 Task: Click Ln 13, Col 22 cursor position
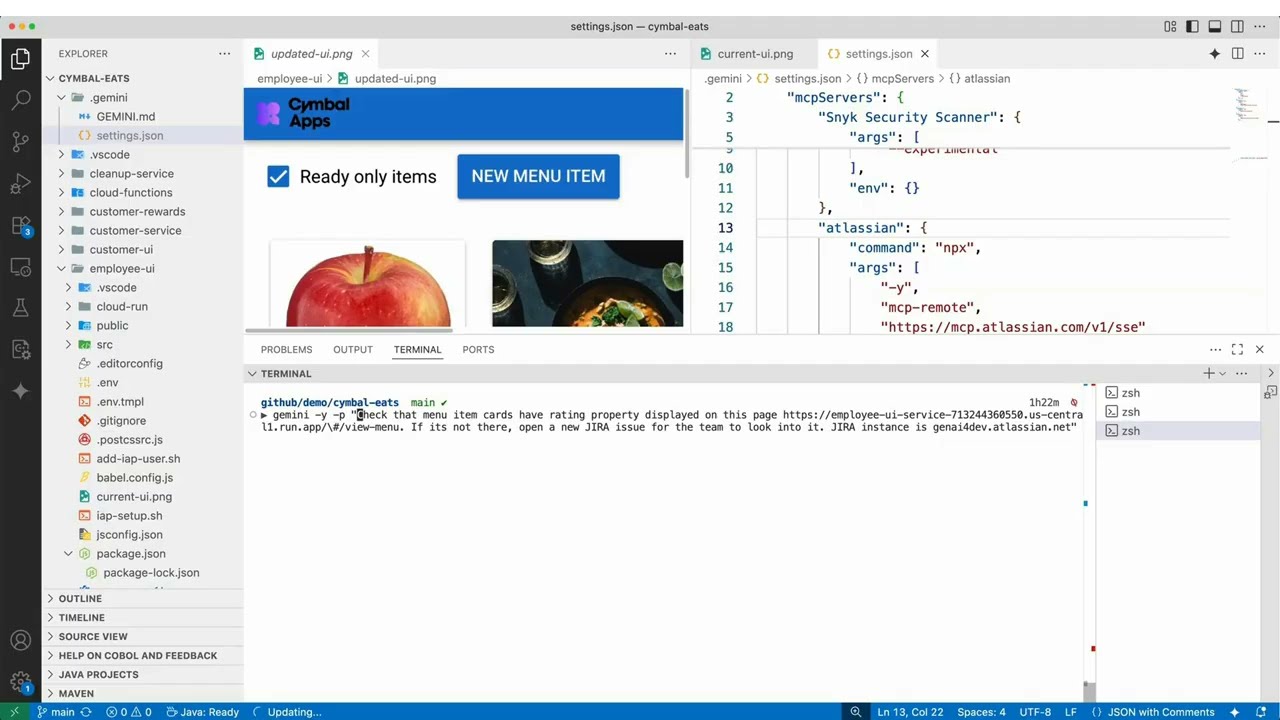point(910,712)
